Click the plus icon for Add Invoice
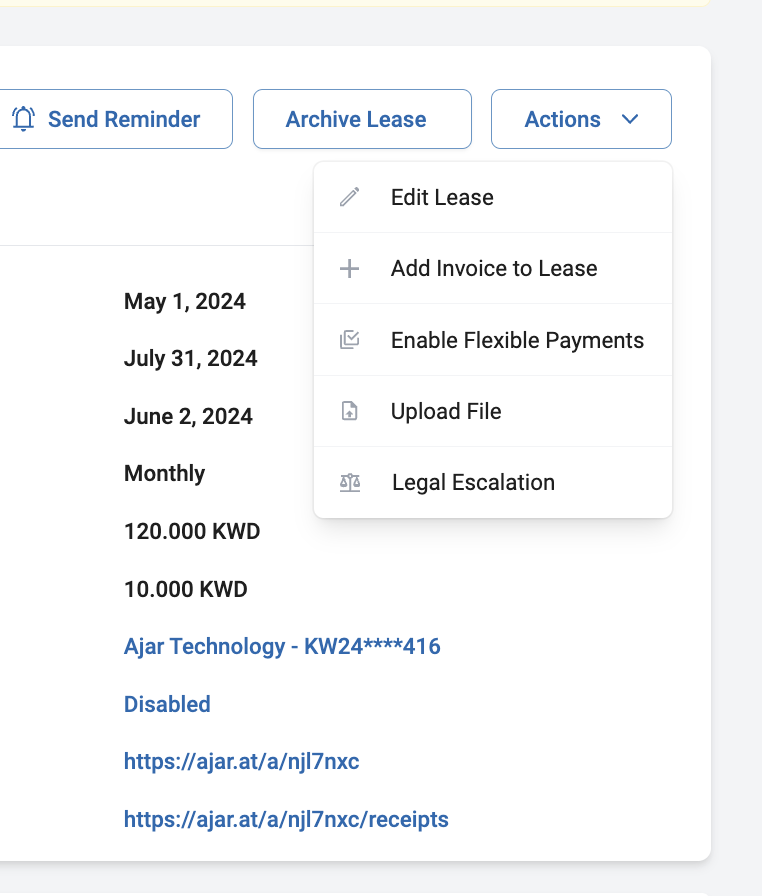Image resolution: width=762 pixels, height=896 pixels. [350, 268]
